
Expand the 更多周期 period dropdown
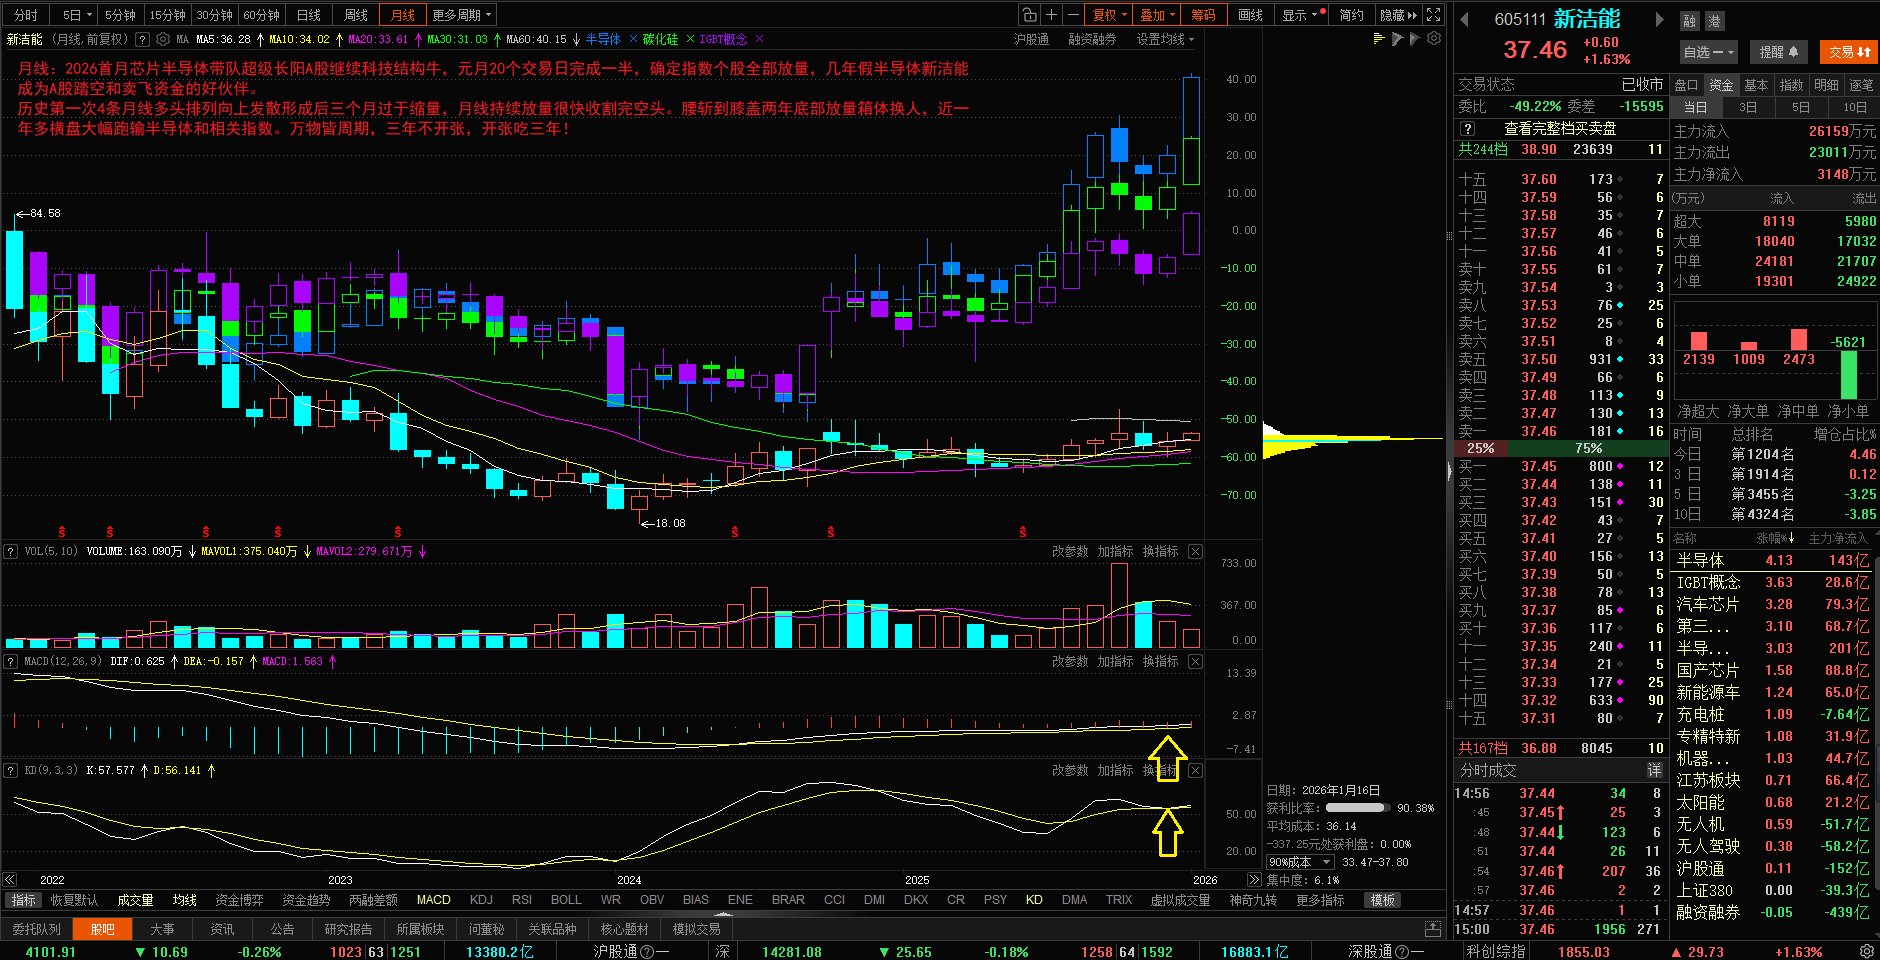point(461,15)
